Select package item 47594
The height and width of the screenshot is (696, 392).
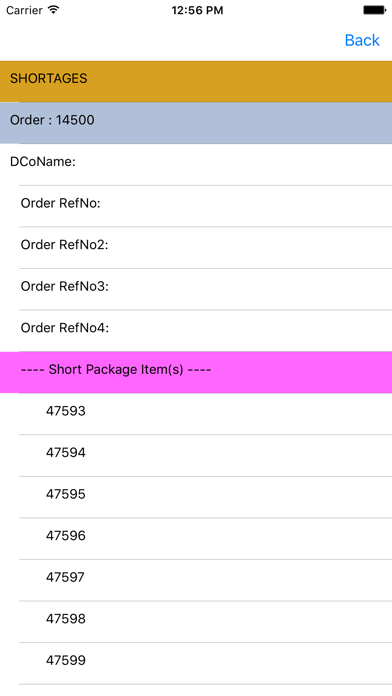coord(196,455)
